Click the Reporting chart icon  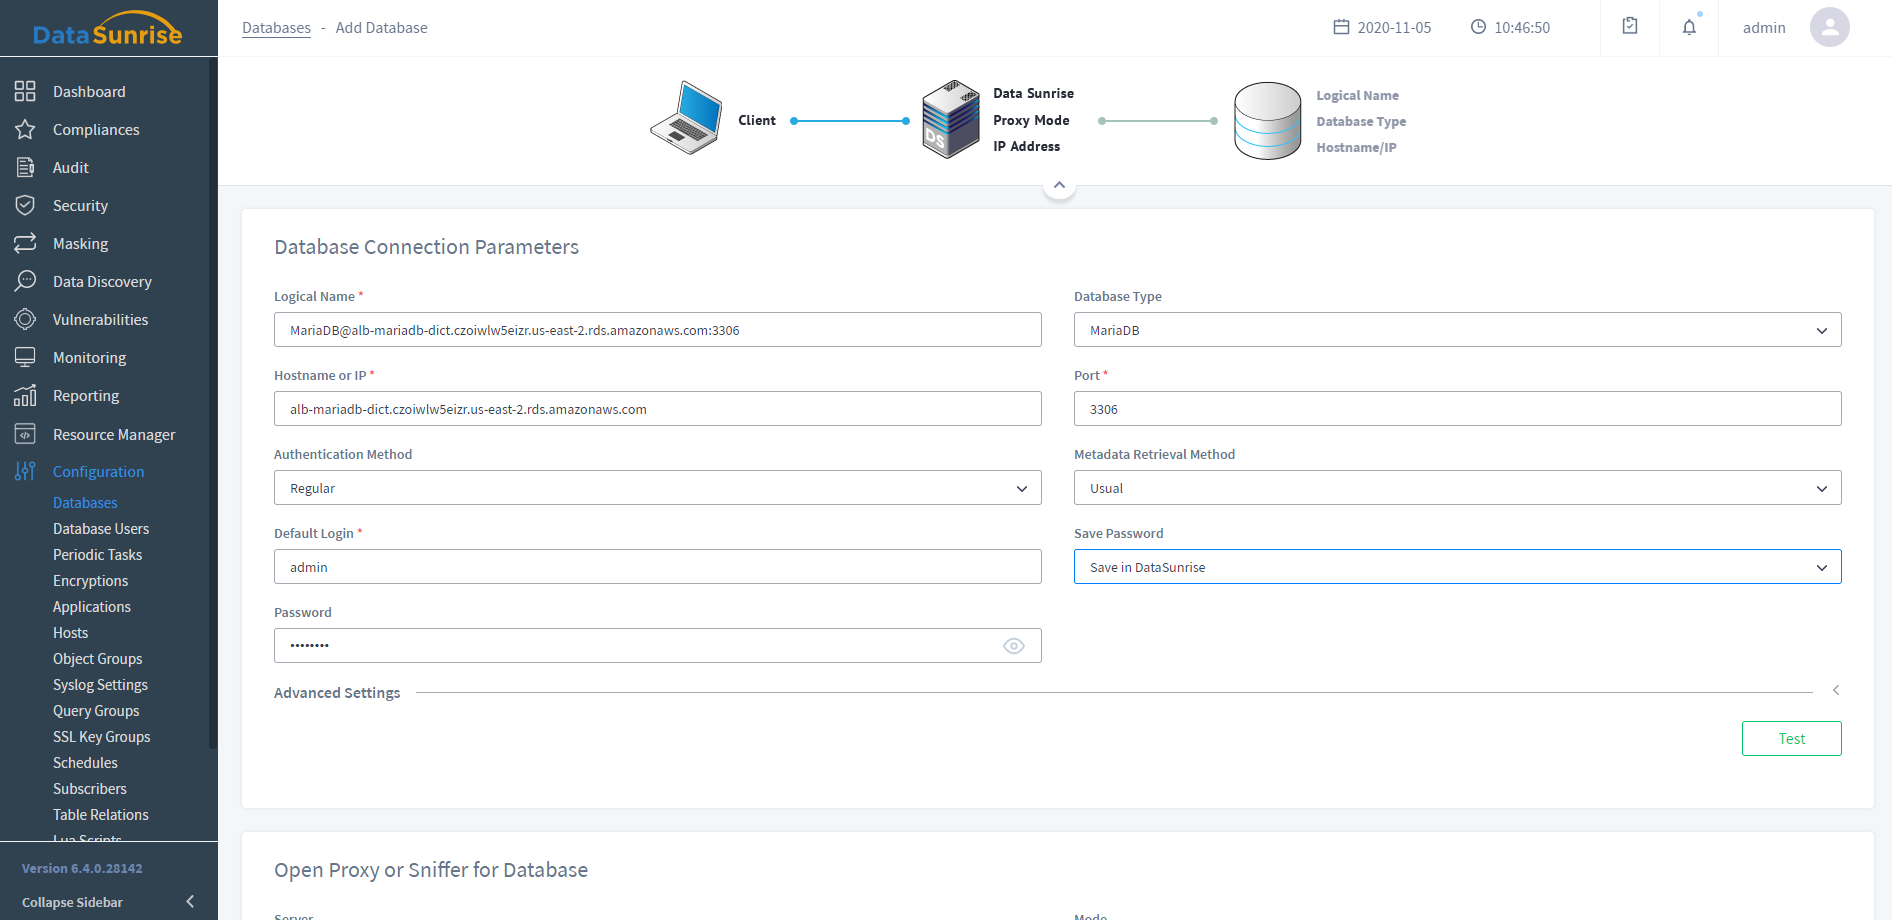tap(25, 396)
